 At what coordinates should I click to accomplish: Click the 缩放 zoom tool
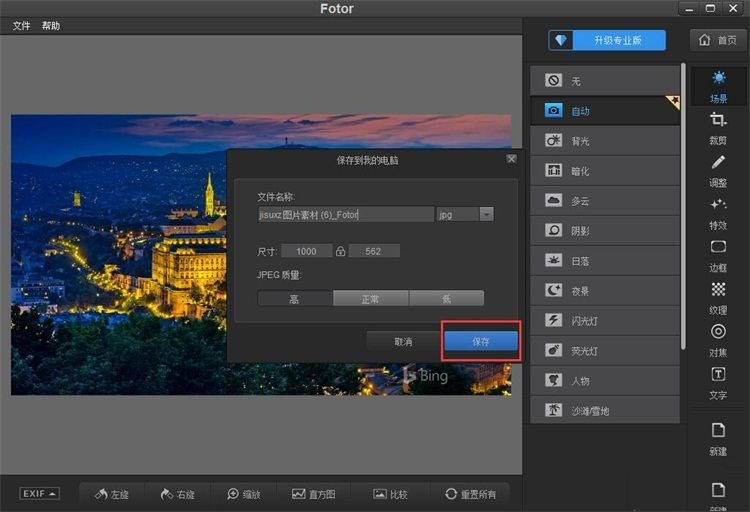tap(243, 494)
